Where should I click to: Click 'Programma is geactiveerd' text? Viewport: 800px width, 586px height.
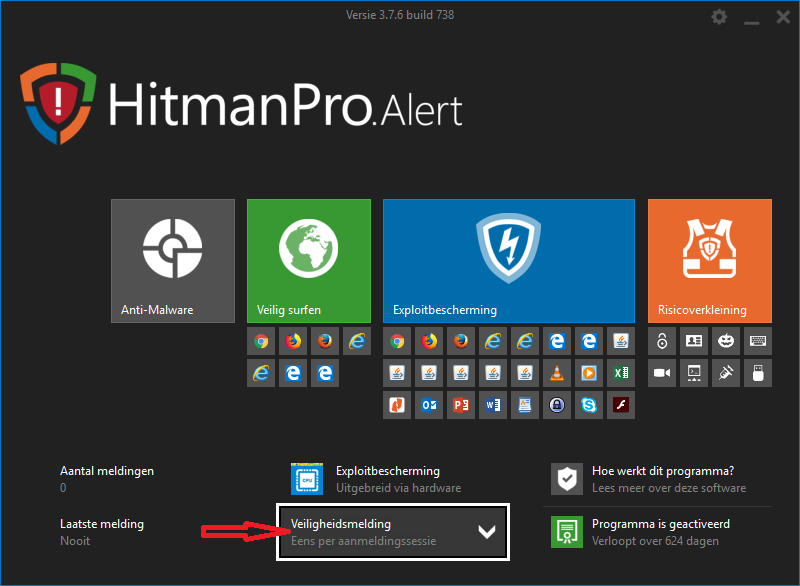[661, 524]
